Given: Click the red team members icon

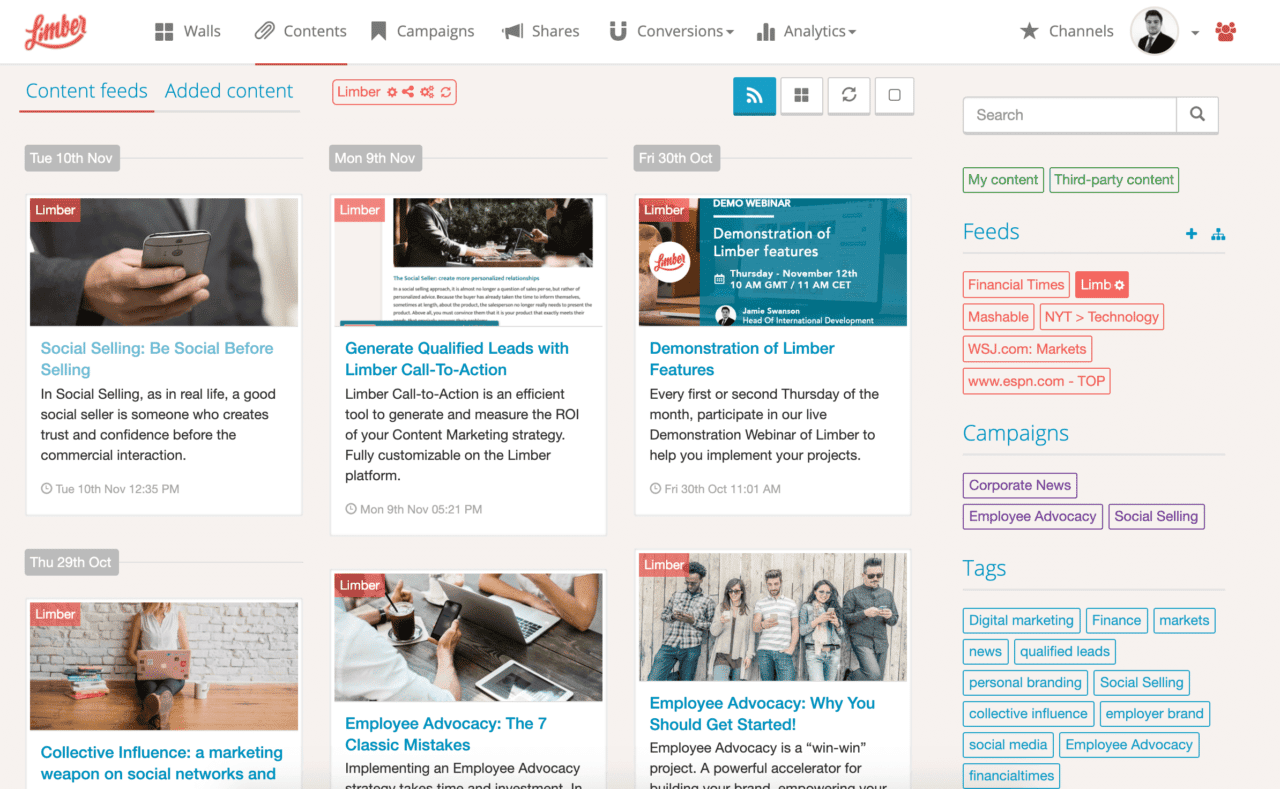Looking at the screenshot, I should click(1226, 31).
